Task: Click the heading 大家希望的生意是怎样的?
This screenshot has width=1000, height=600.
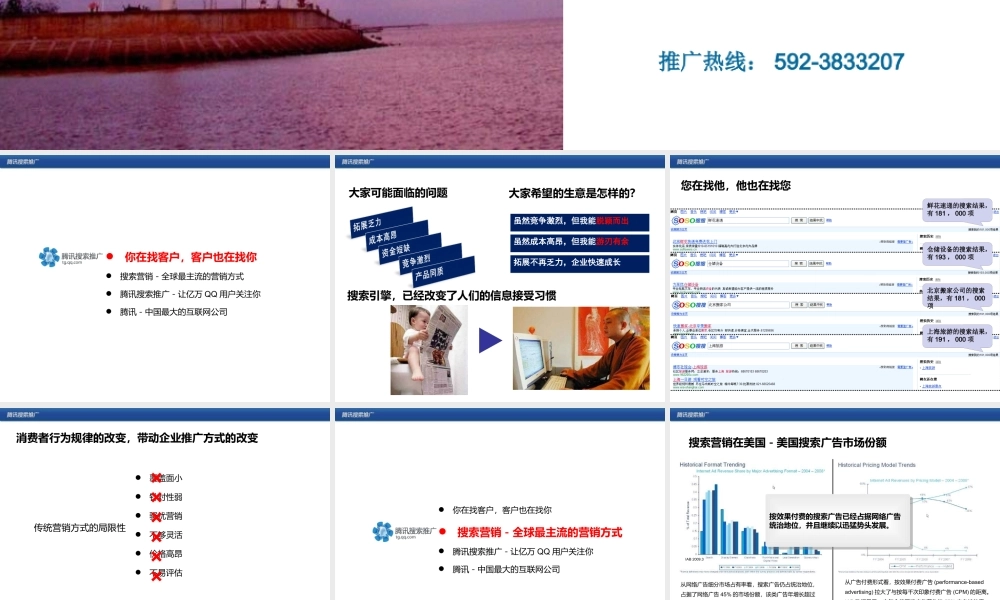Action: (x=572, y=193)
